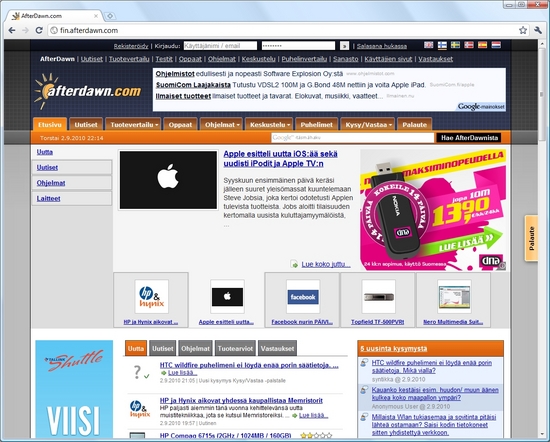The image size is (550, 442).
Task: Open the Rekisteröidy link
Action: click(131, 46)
